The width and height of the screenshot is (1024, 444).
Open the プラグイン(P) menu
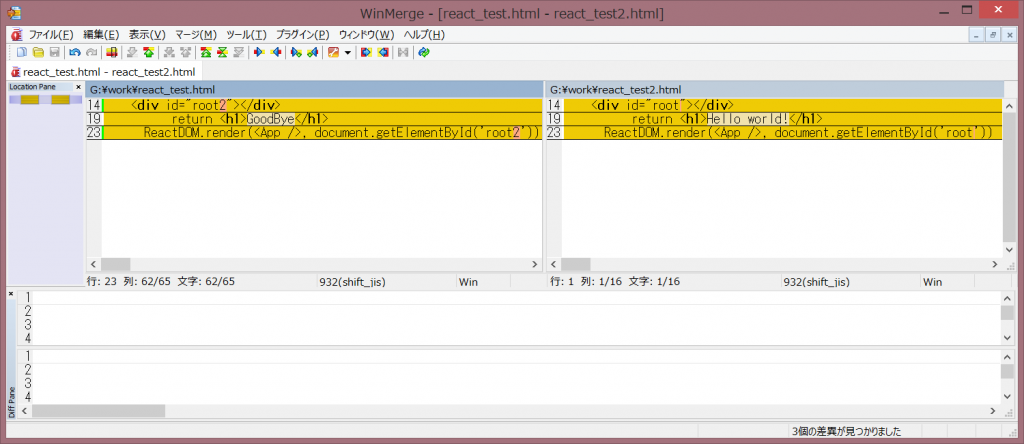[x=302, y=35]
